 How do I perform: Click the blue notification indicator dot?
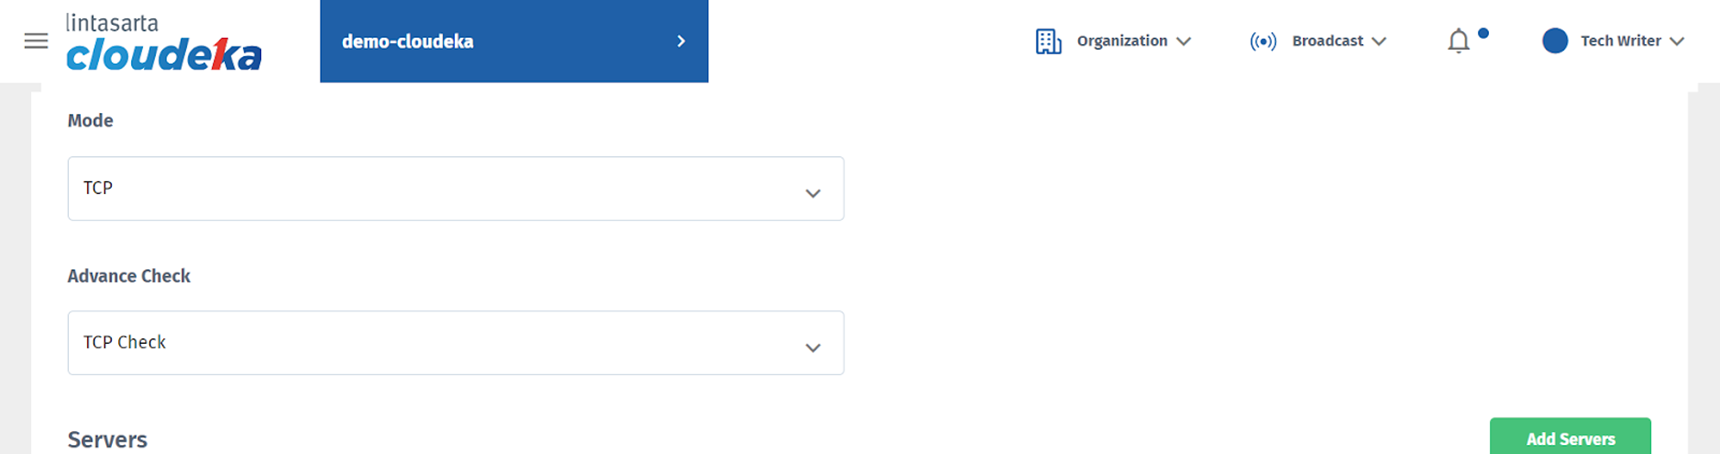(1483, 33)
